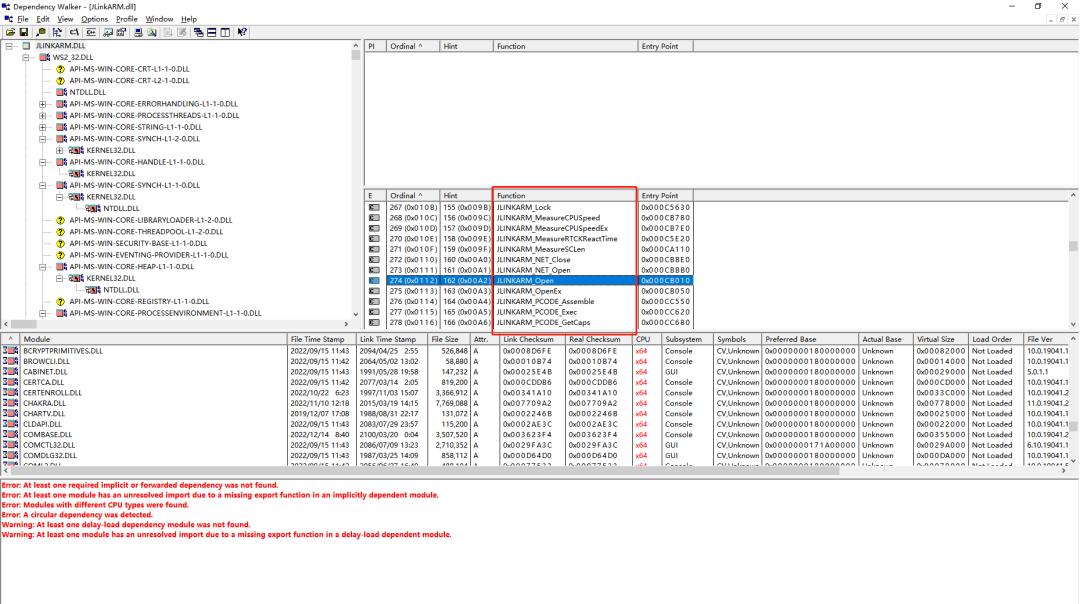The height and width of the screenshot is (604, 1080).
Task: Select the JLINKARM_PCODE_GetCaps export row
Action: 529,322
